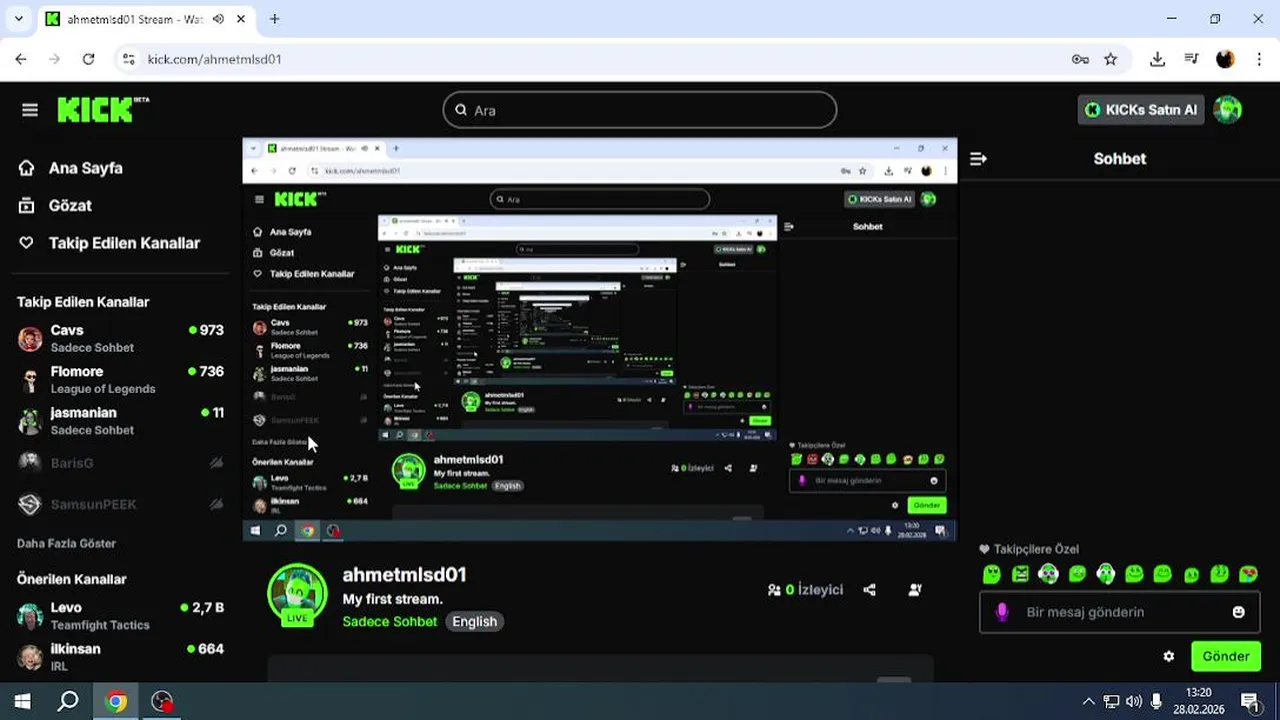Screen dimensions: 1280x720
Task: Open offline SamsunPEEK channel avatar
Action: click(30, 504)
